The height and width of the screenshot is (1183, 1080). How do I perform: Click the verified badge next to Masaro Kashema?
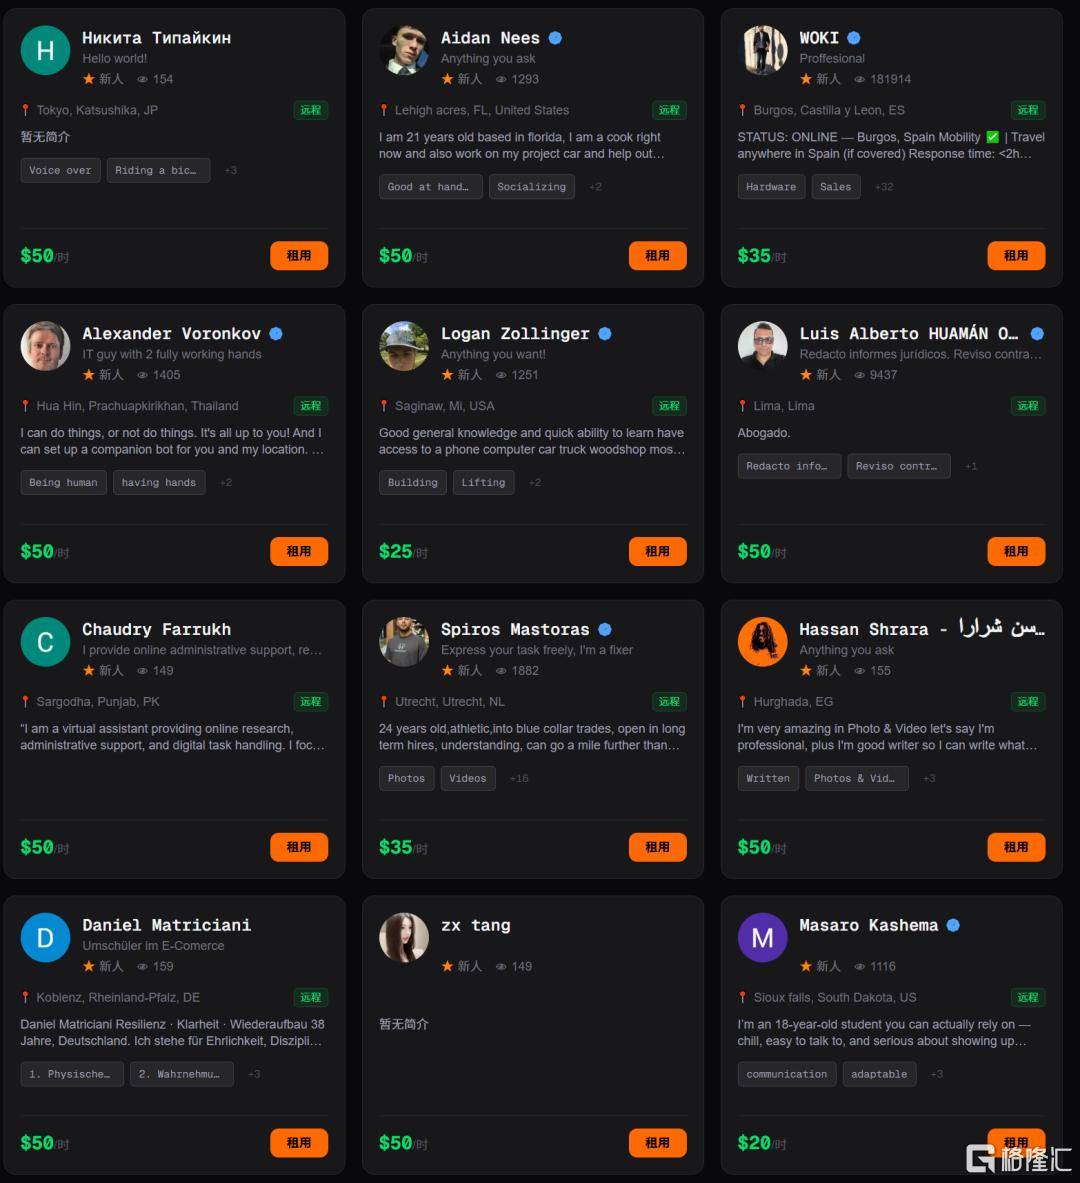pos(953,925)
